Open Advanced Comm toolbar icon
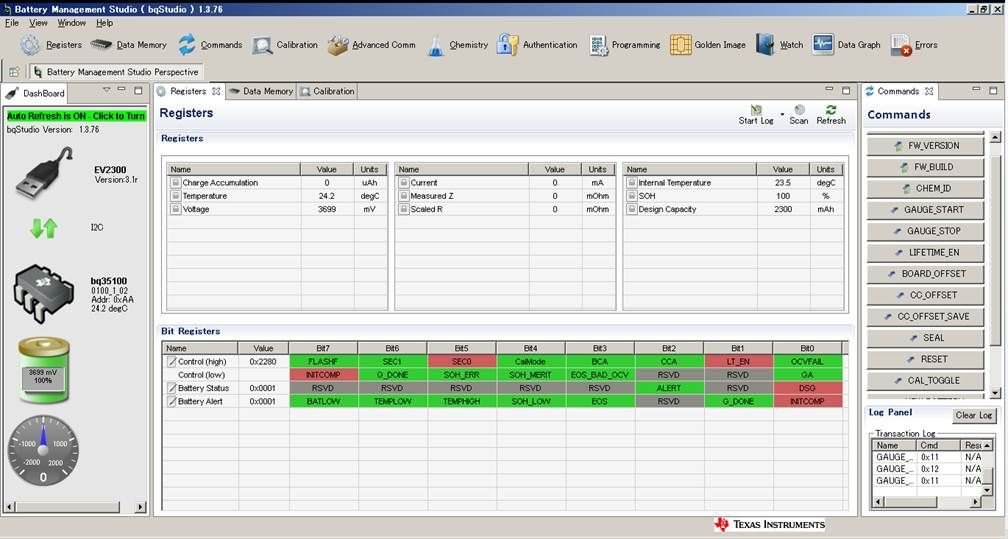Screen dimensions: 1008x539 338,45
